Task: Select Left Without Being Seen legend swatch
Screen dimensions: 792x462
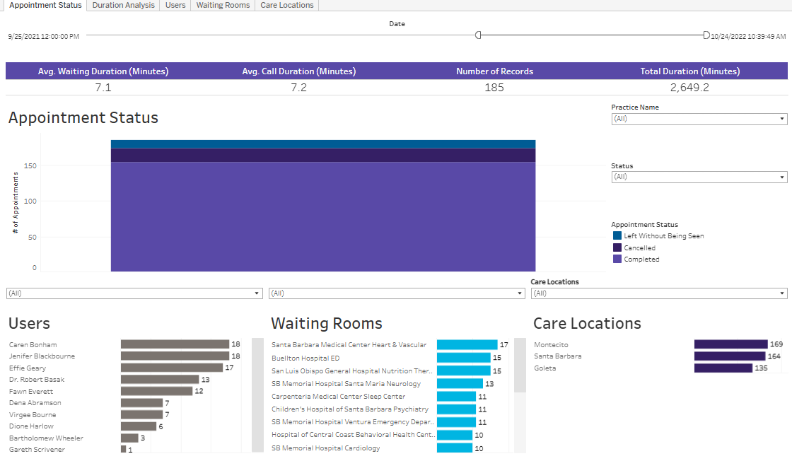Action: [x=617, y=236]
